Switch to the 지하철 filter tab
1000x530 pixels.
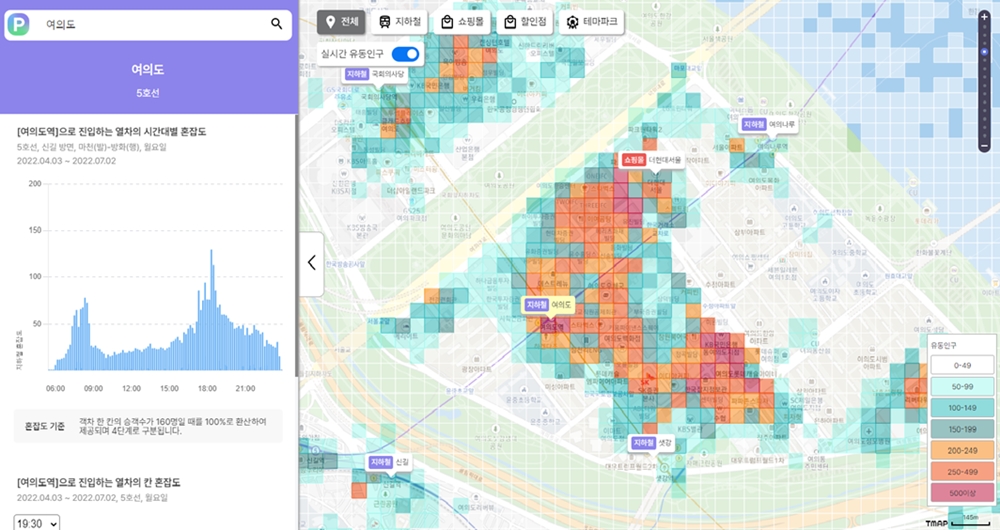pyautogui.click(x=399, y=22)
